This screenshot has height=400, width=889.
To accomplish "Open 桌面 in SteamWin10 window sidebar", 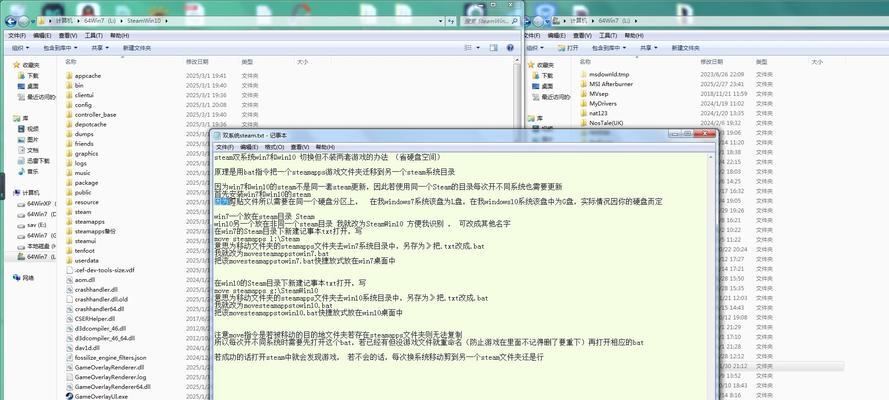I will [x=28, y=86].
